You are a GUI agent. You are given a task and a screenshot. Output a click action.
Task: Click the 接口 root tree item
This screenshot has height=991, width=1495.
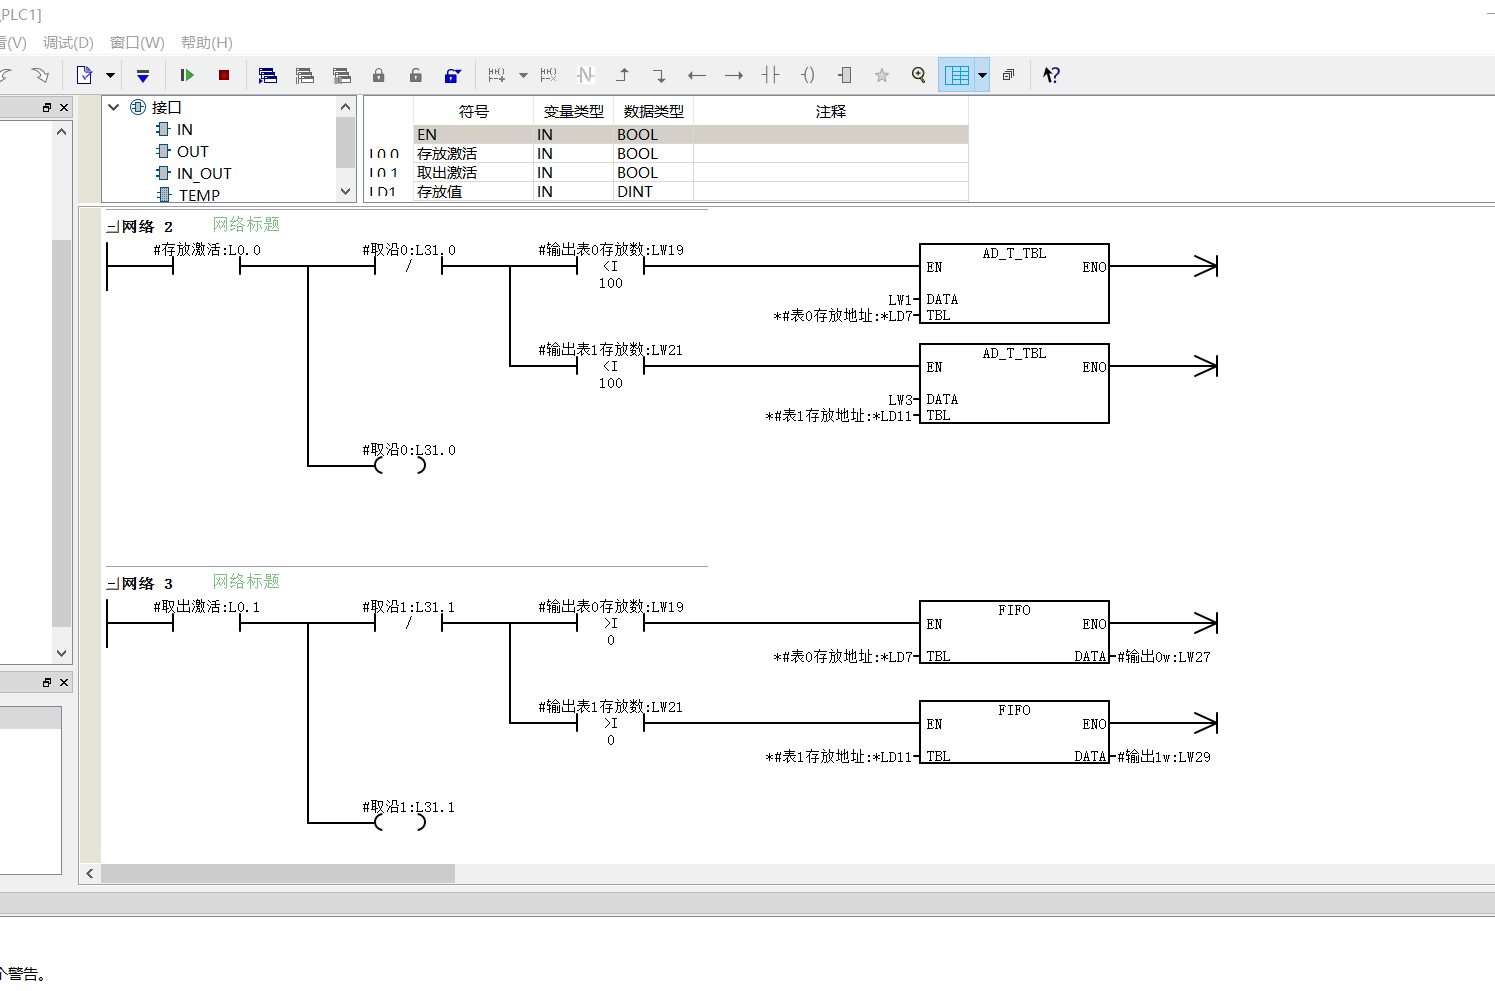pos(167,107)
